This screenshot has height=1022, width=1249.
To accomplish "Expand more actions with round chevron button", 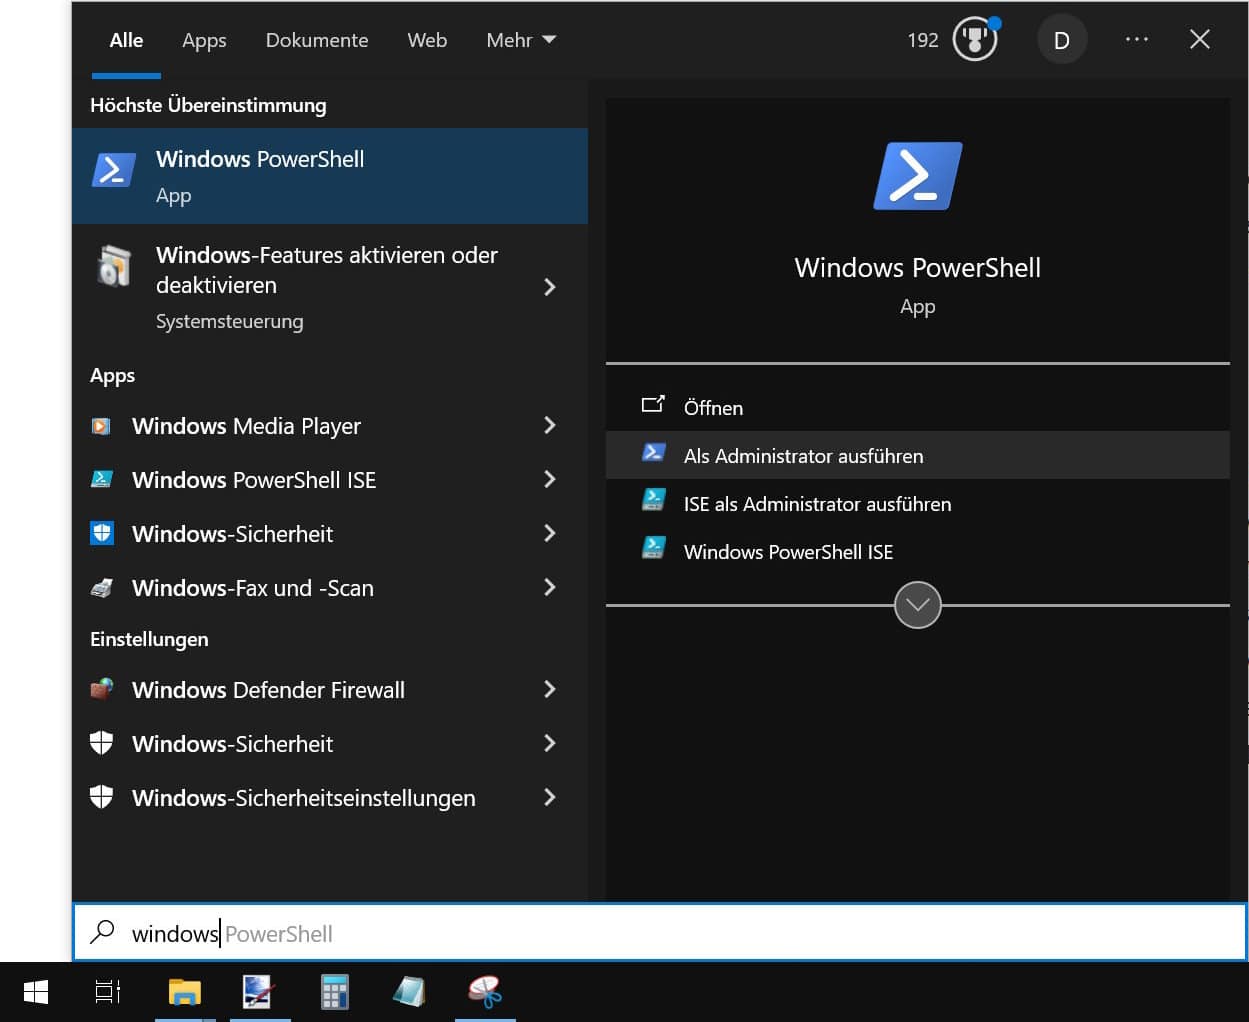I will pyautogui.click(x=917, y=605).
